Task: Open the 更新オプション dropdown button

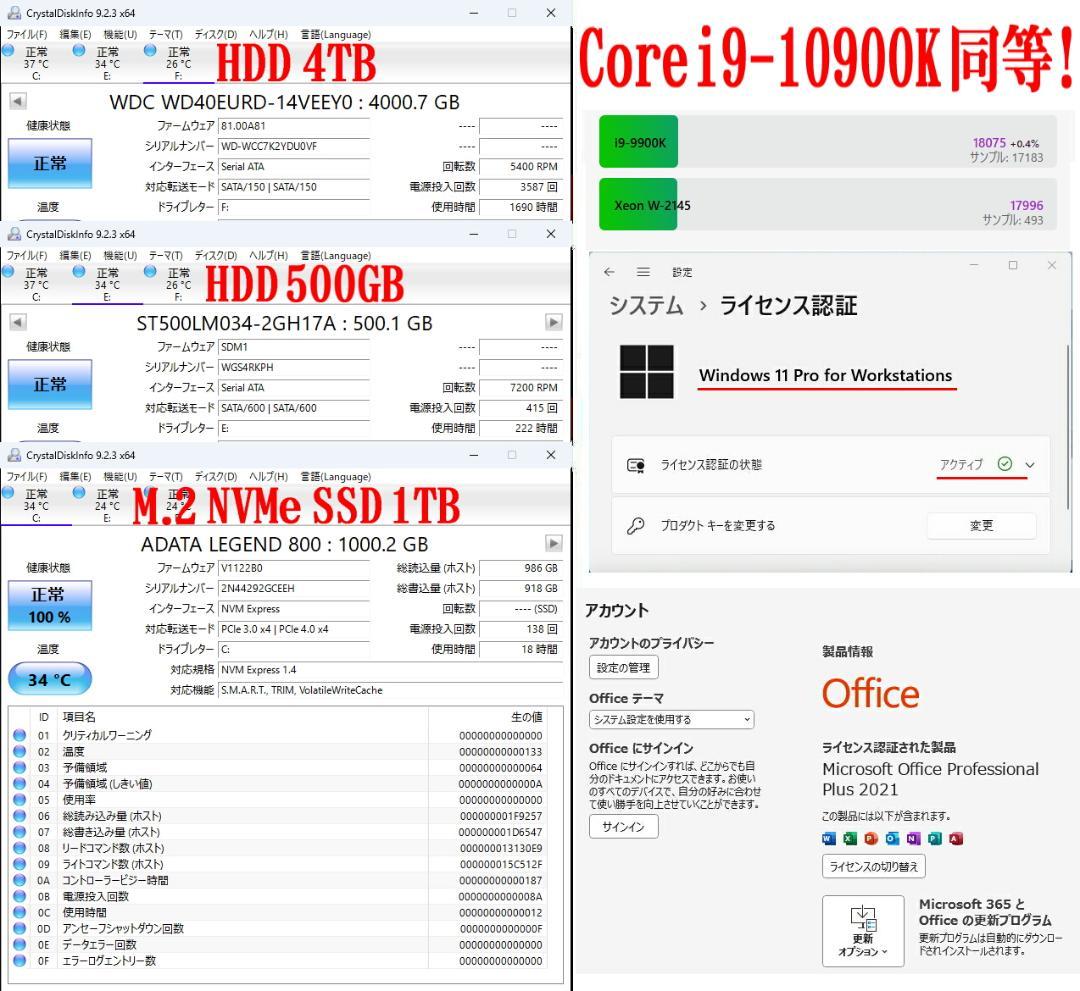Action: tap(863, 931)
